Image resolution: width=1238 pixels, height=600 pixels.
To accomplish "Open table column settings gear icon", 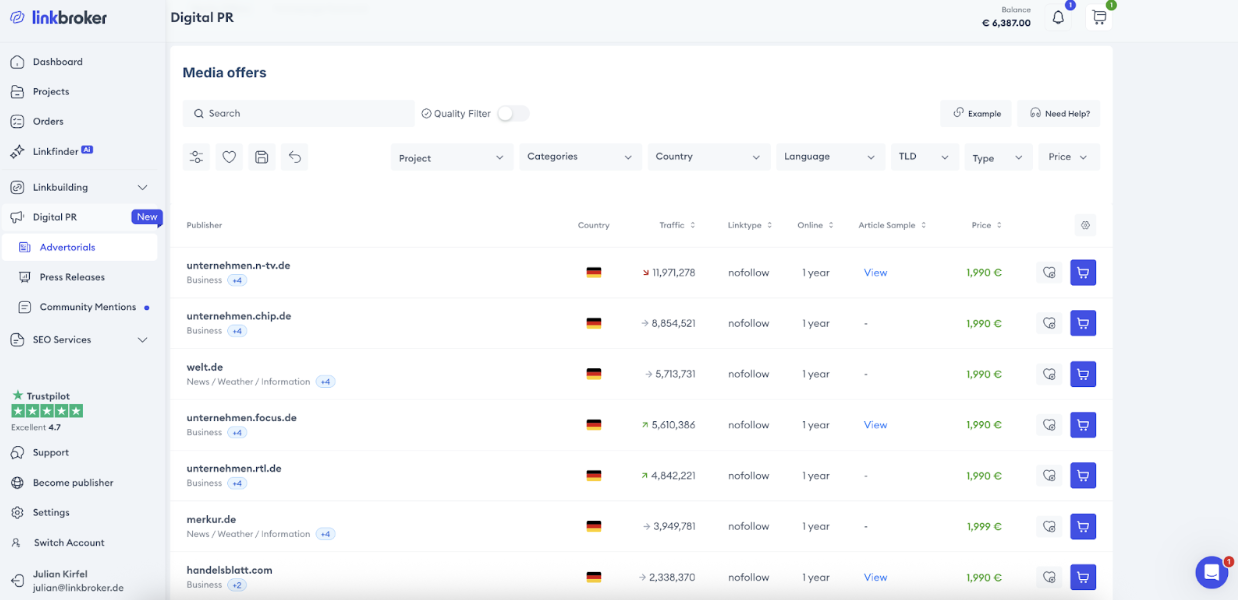I will [x=1085, y=226].
